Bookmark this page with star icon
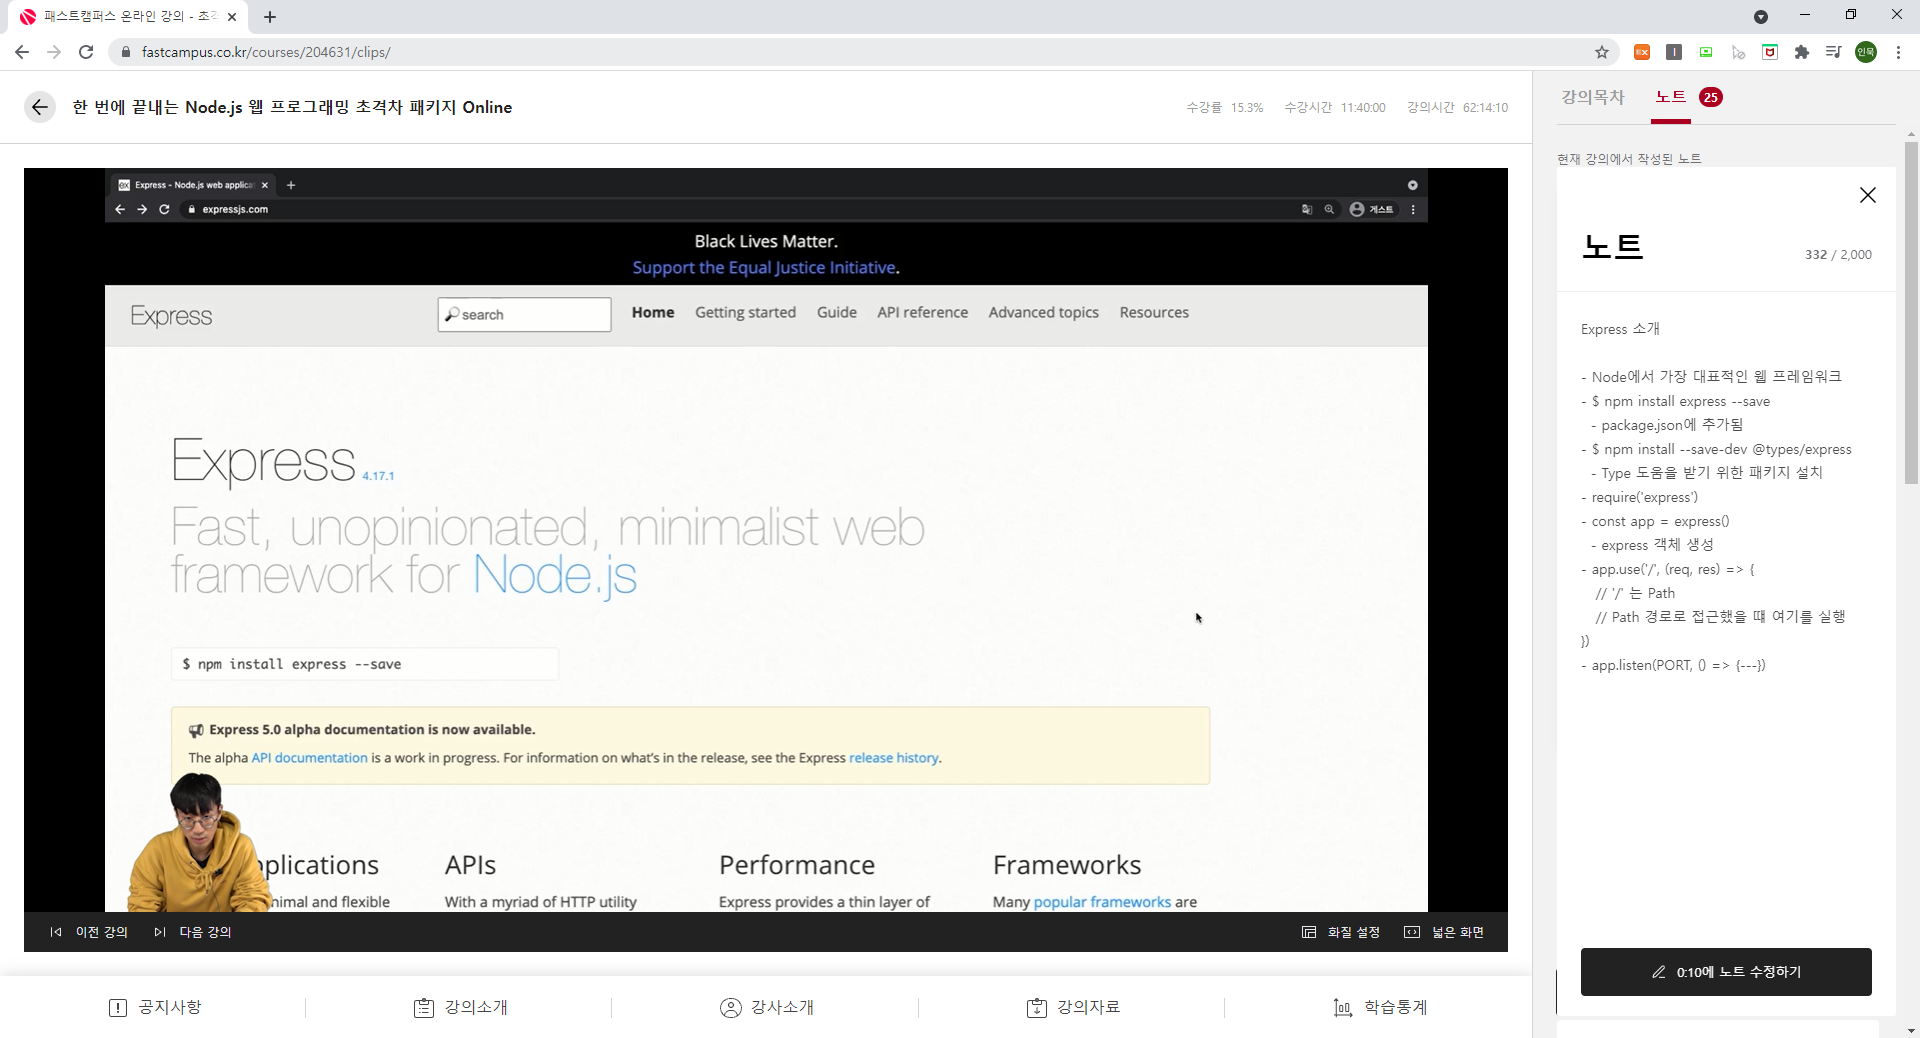Viewport: 1920px width, 1038px height. coord(1602,52)
